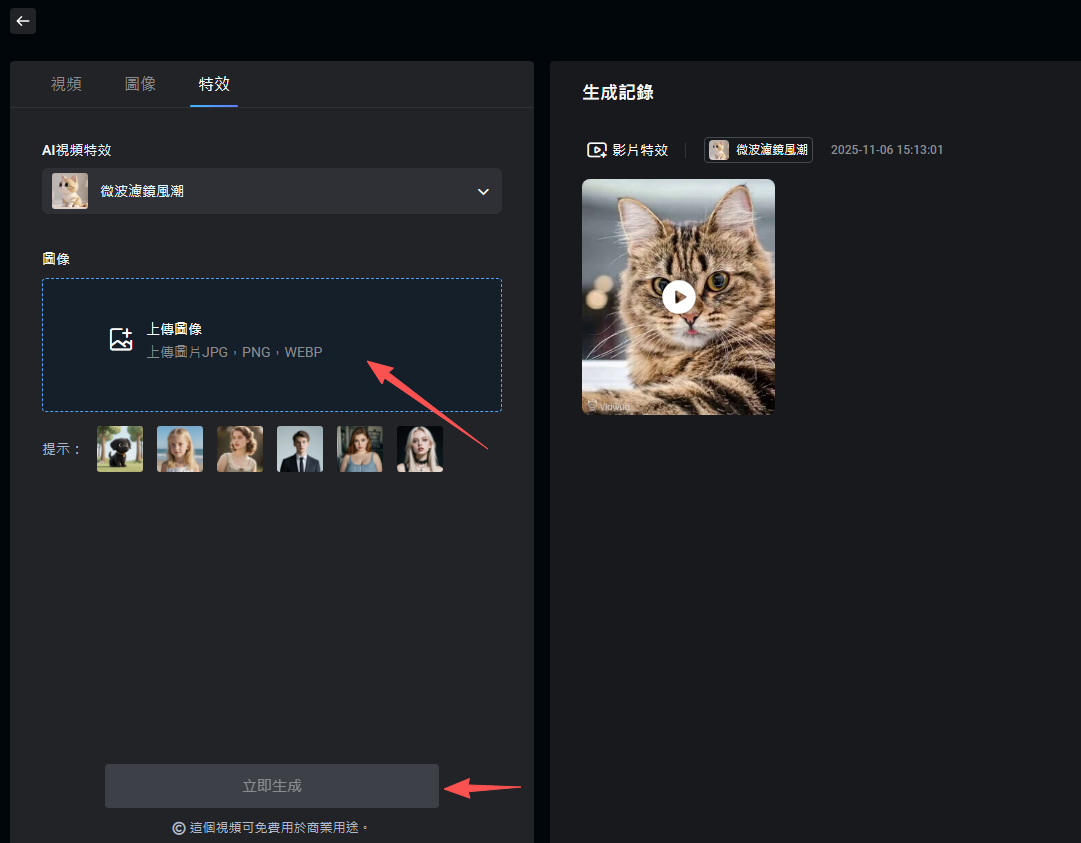
Task: Click the 微波濾鏡風潮 tag in generation history
Action: point(758,150)
